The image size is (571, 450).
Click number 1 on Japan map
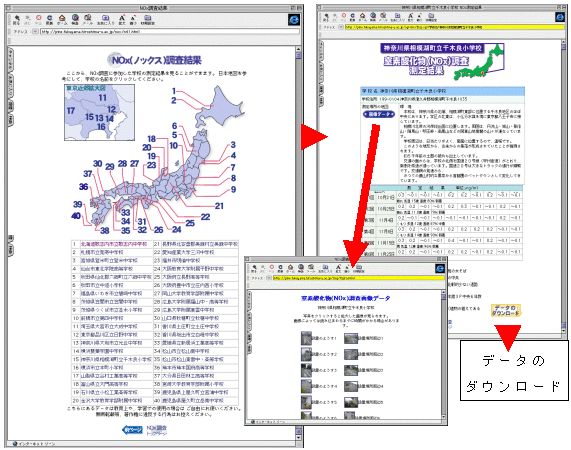(x=174, y=91)
